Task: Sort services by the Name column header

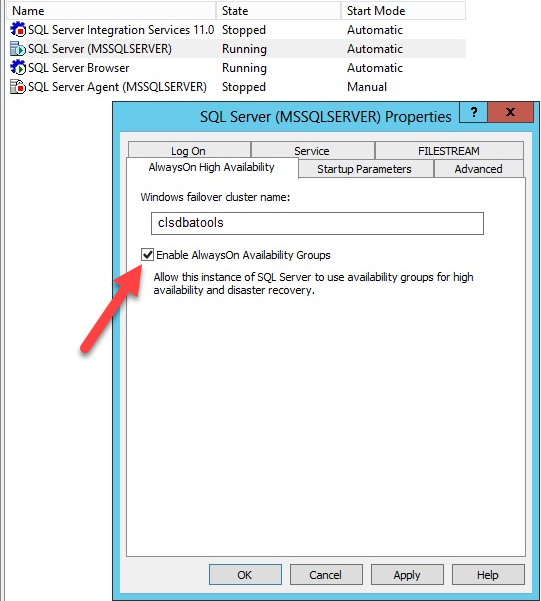Action: 111,11
